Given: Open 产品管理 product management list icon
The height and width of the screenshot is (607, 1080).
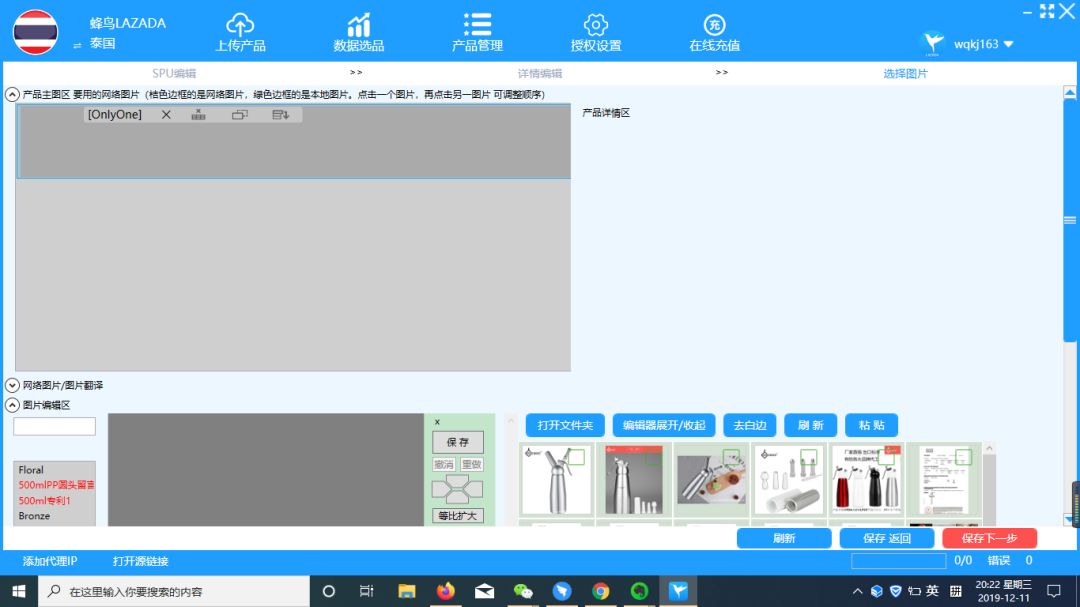Looking at the screenshot, I should tap(477, 27).
